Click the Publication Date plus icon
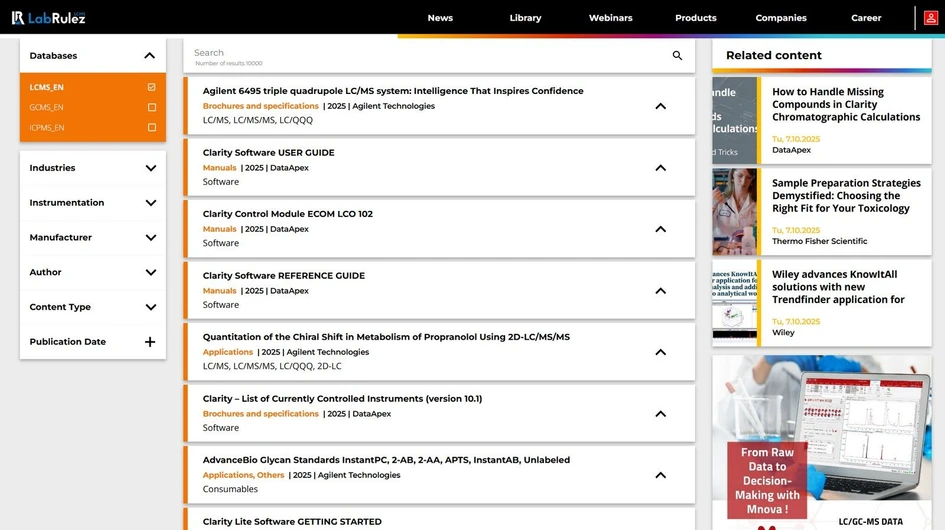Screen dimensions: 945x530 pyautogui.click(x=150, y=342)
